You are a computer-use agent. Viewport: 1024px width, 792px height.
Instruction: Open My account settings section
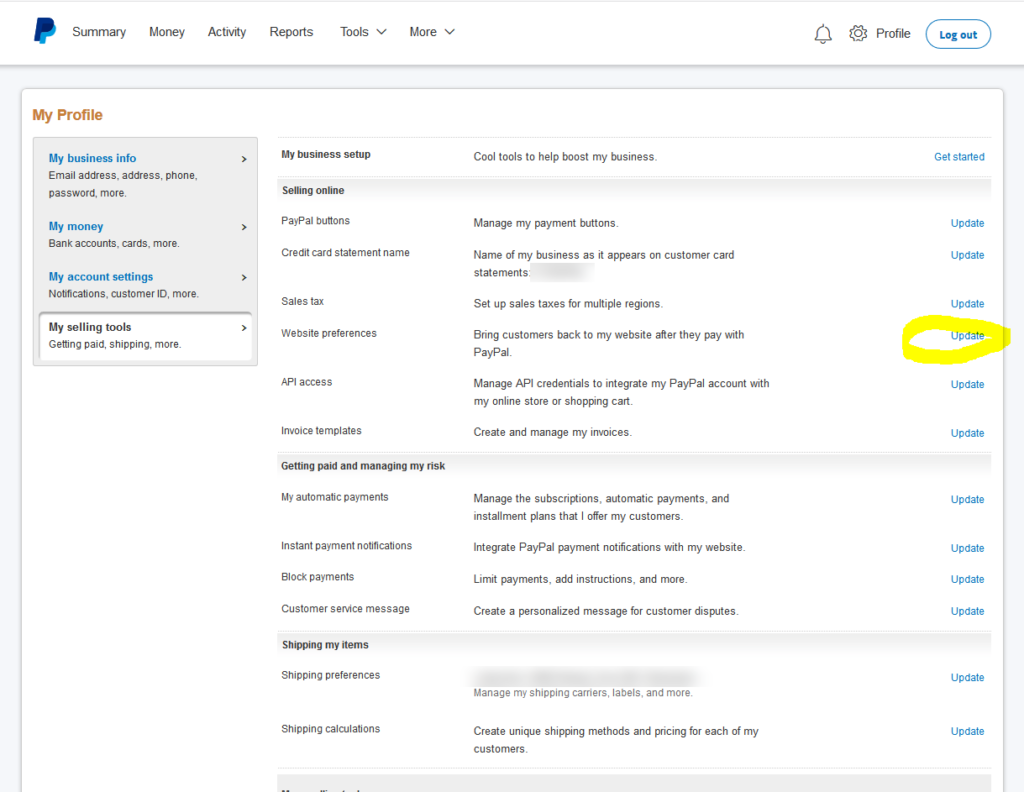pyautogui.click(x=101, y=276)
